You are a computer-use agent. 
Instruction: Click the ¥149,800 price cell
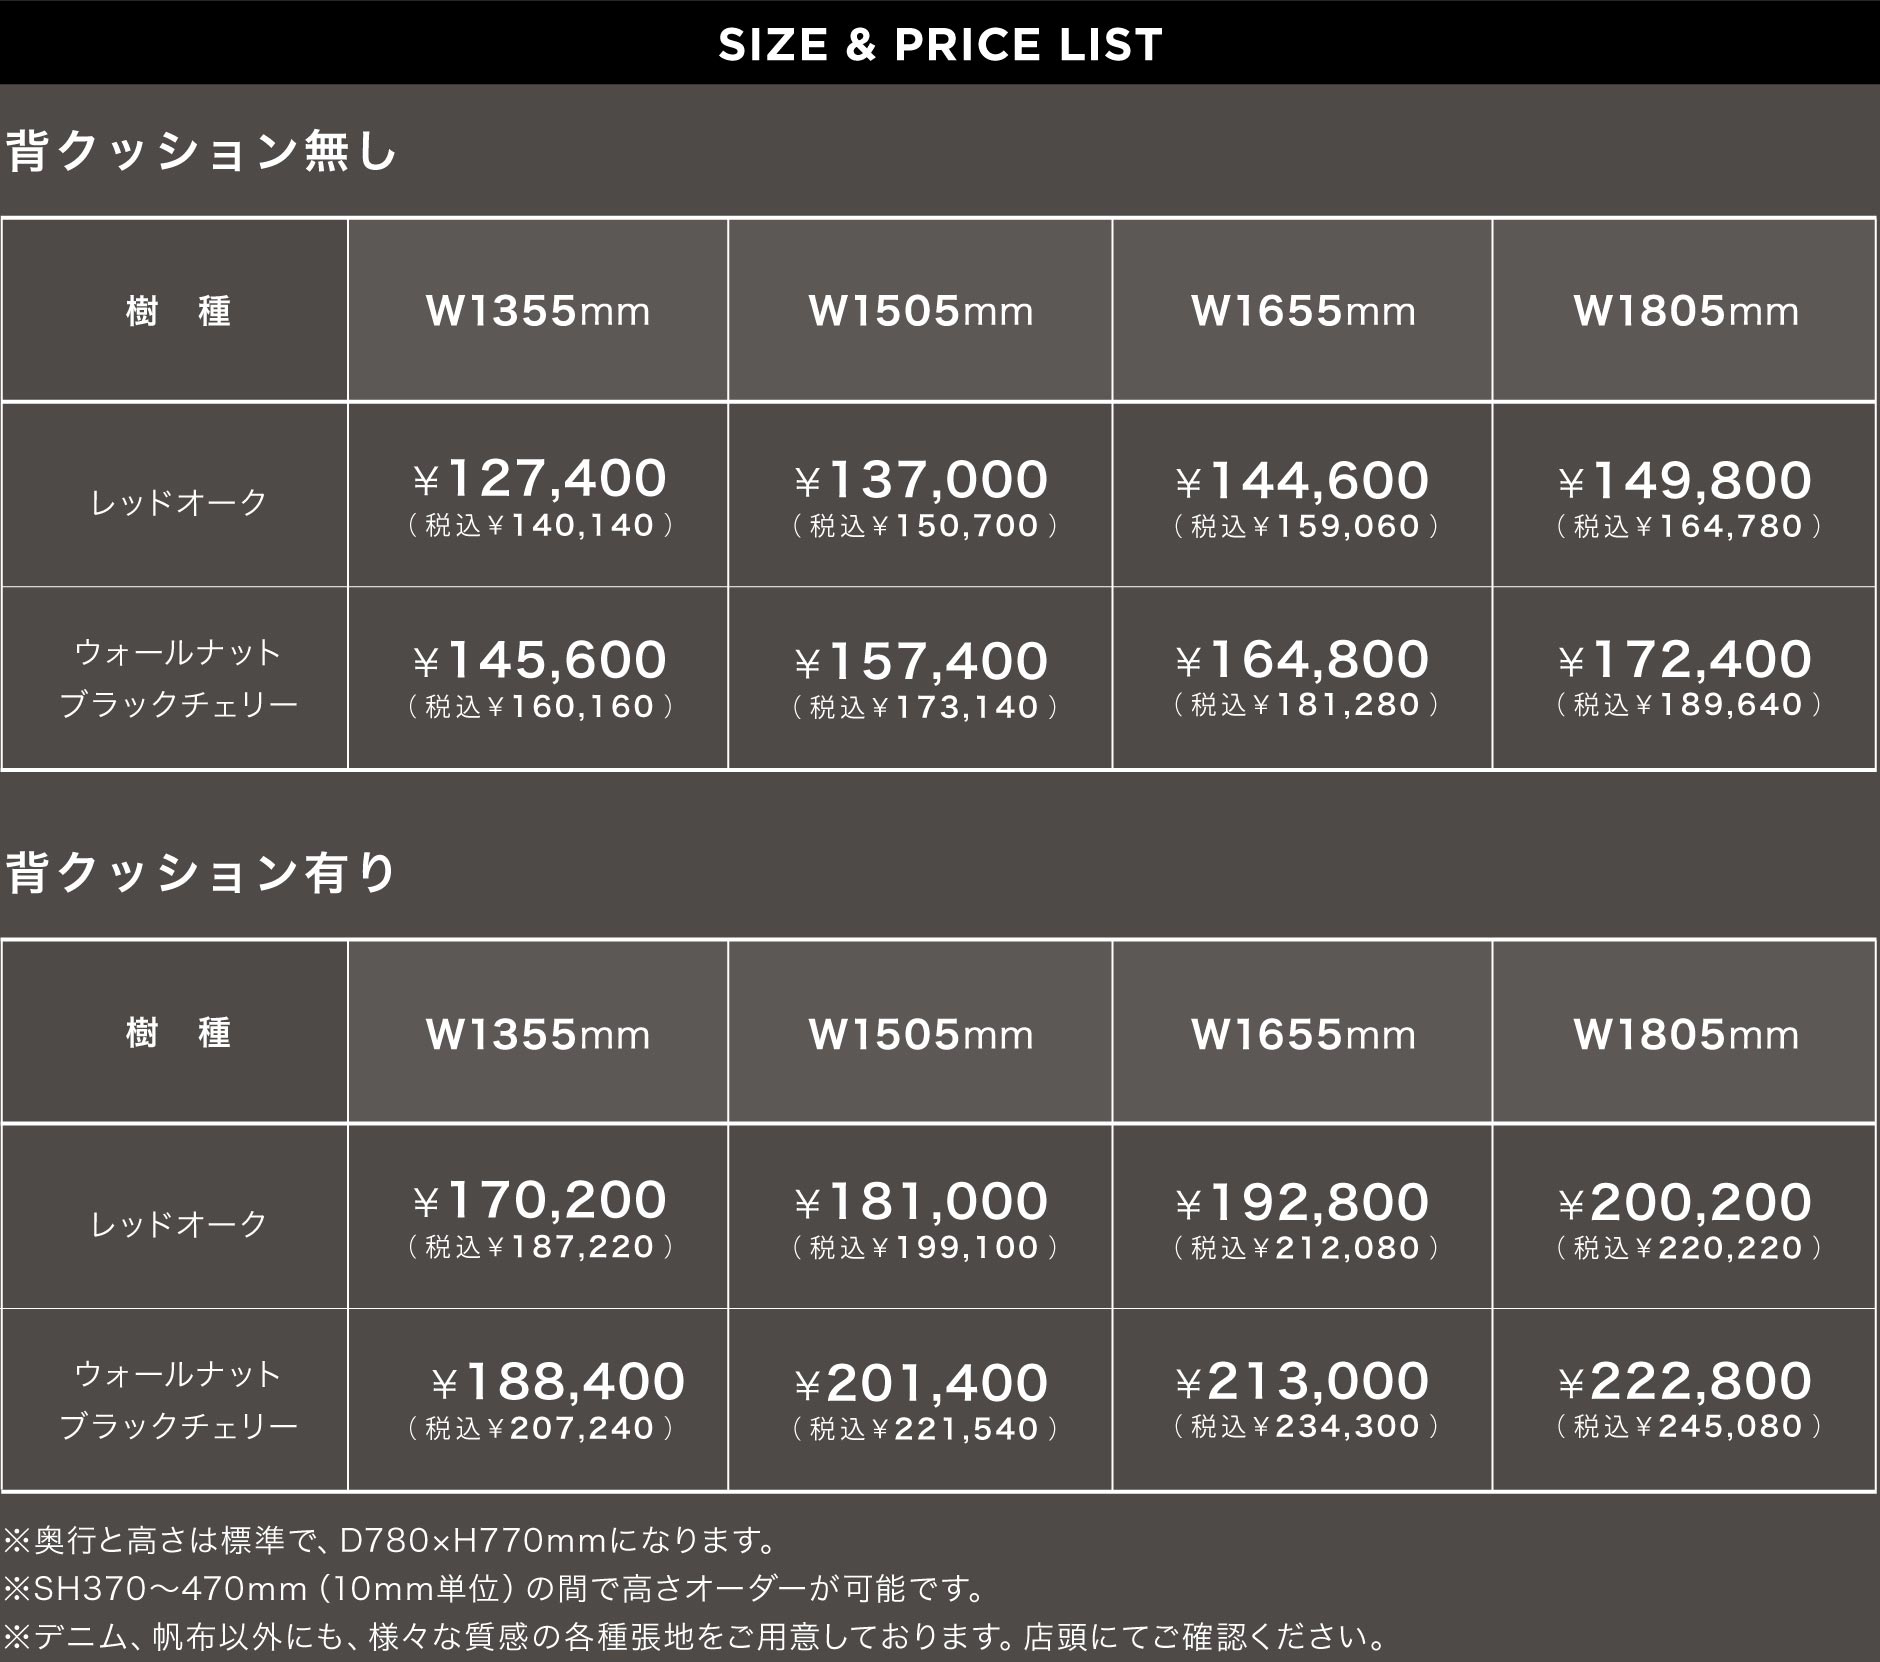[1685, 494]
